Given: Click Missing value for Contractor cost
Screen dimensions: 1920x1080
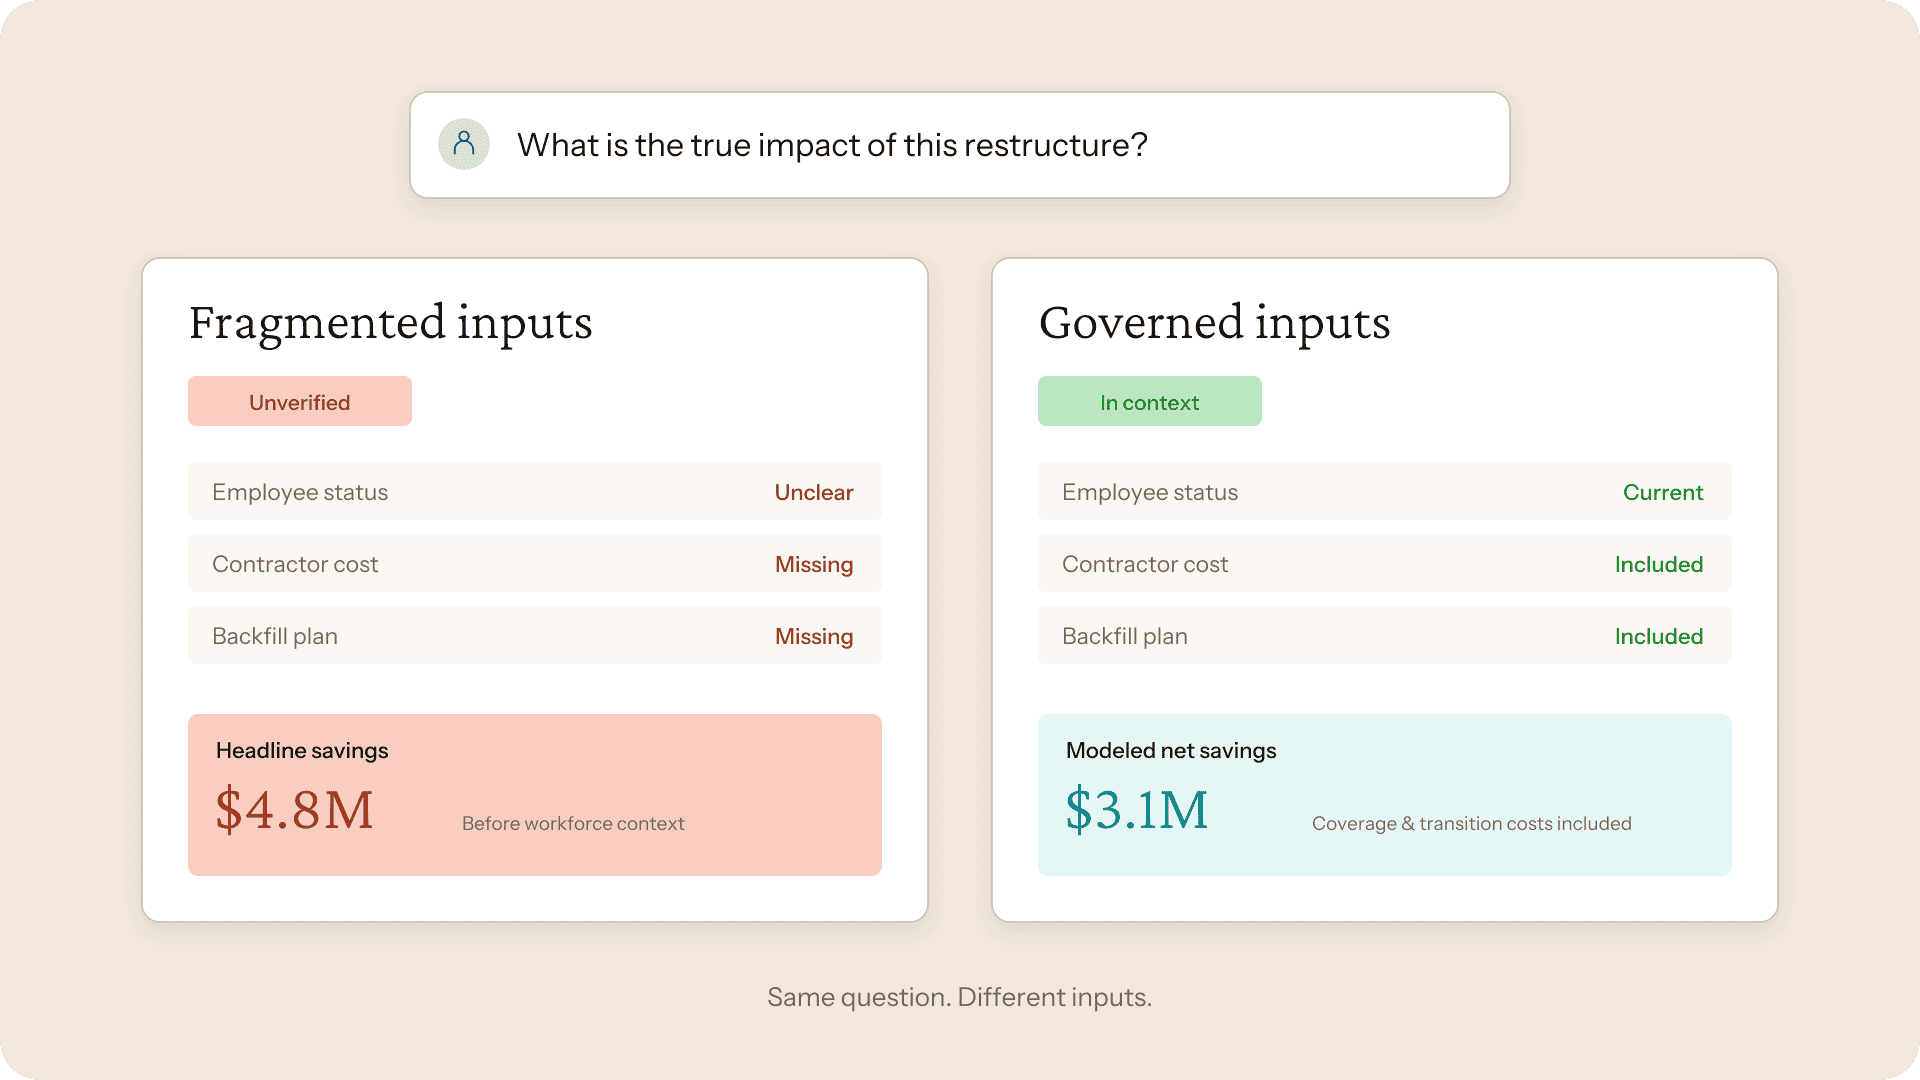Looking at the screenshot, I should click(x=814, y=564).
